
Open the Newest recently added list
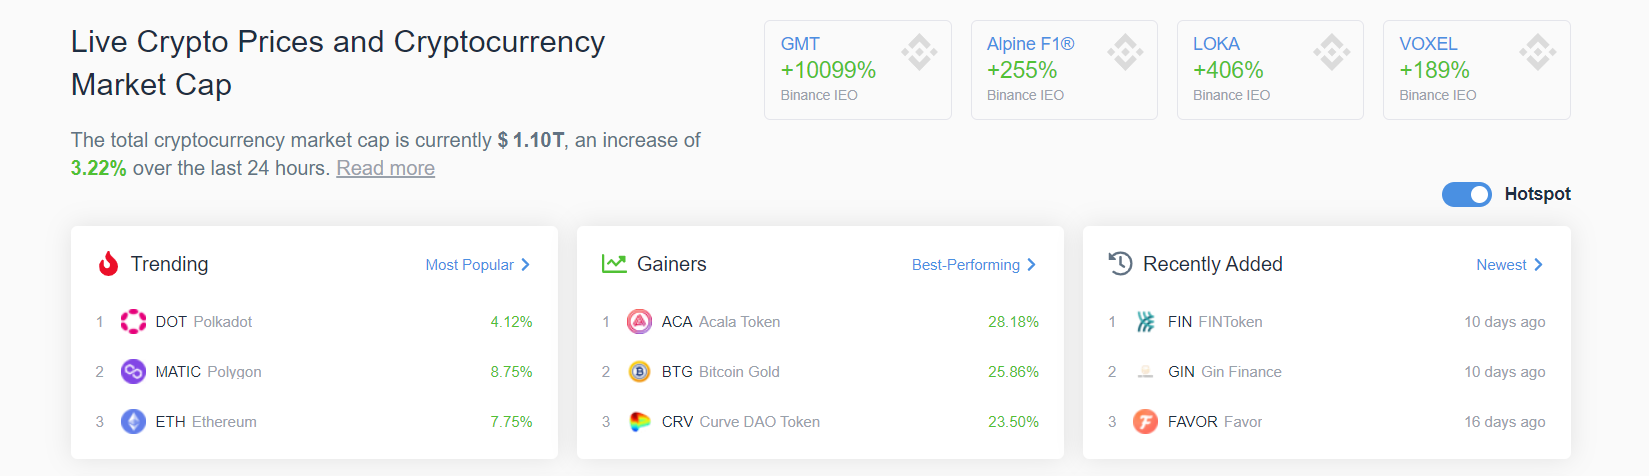click(1510, 265)
